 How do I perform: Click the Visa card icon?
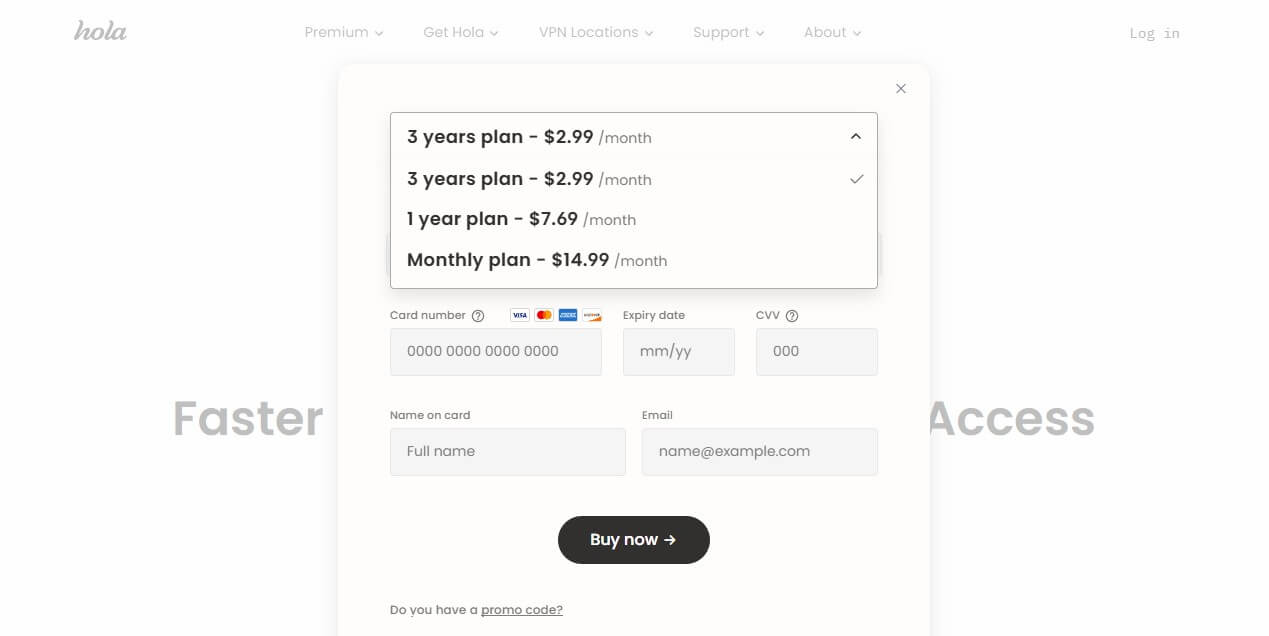[x=519, y=315]
